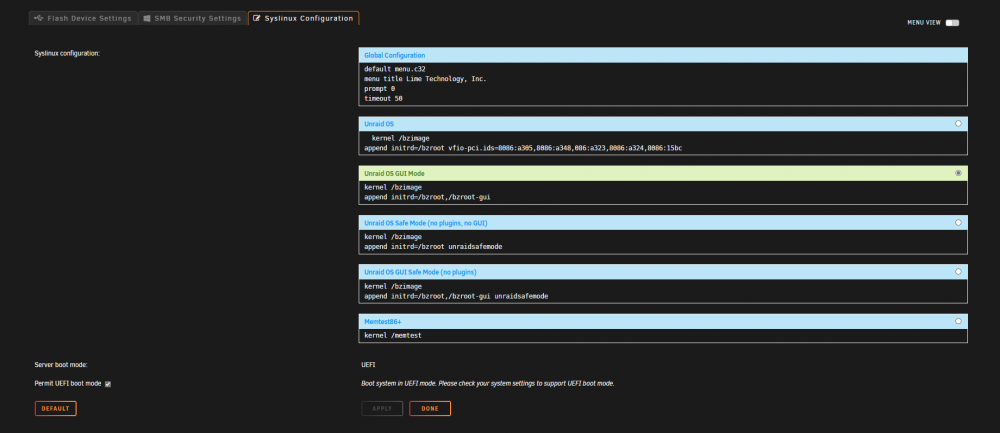1000x433 pixels.
Task: Open the Flash Device Settings tab
Action: coord(84,18)
